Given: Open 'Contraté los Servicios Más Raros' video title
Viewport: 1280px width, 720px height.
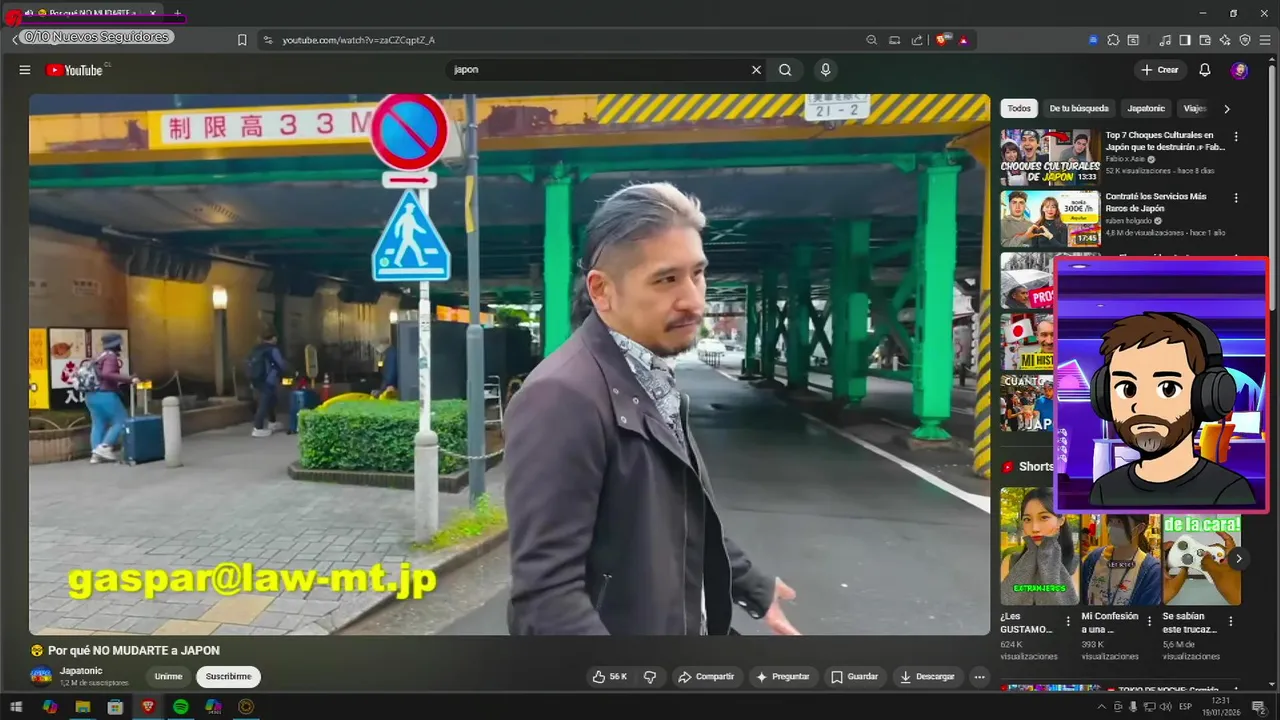Looking at the screenshot, I should coord(1155,202).
